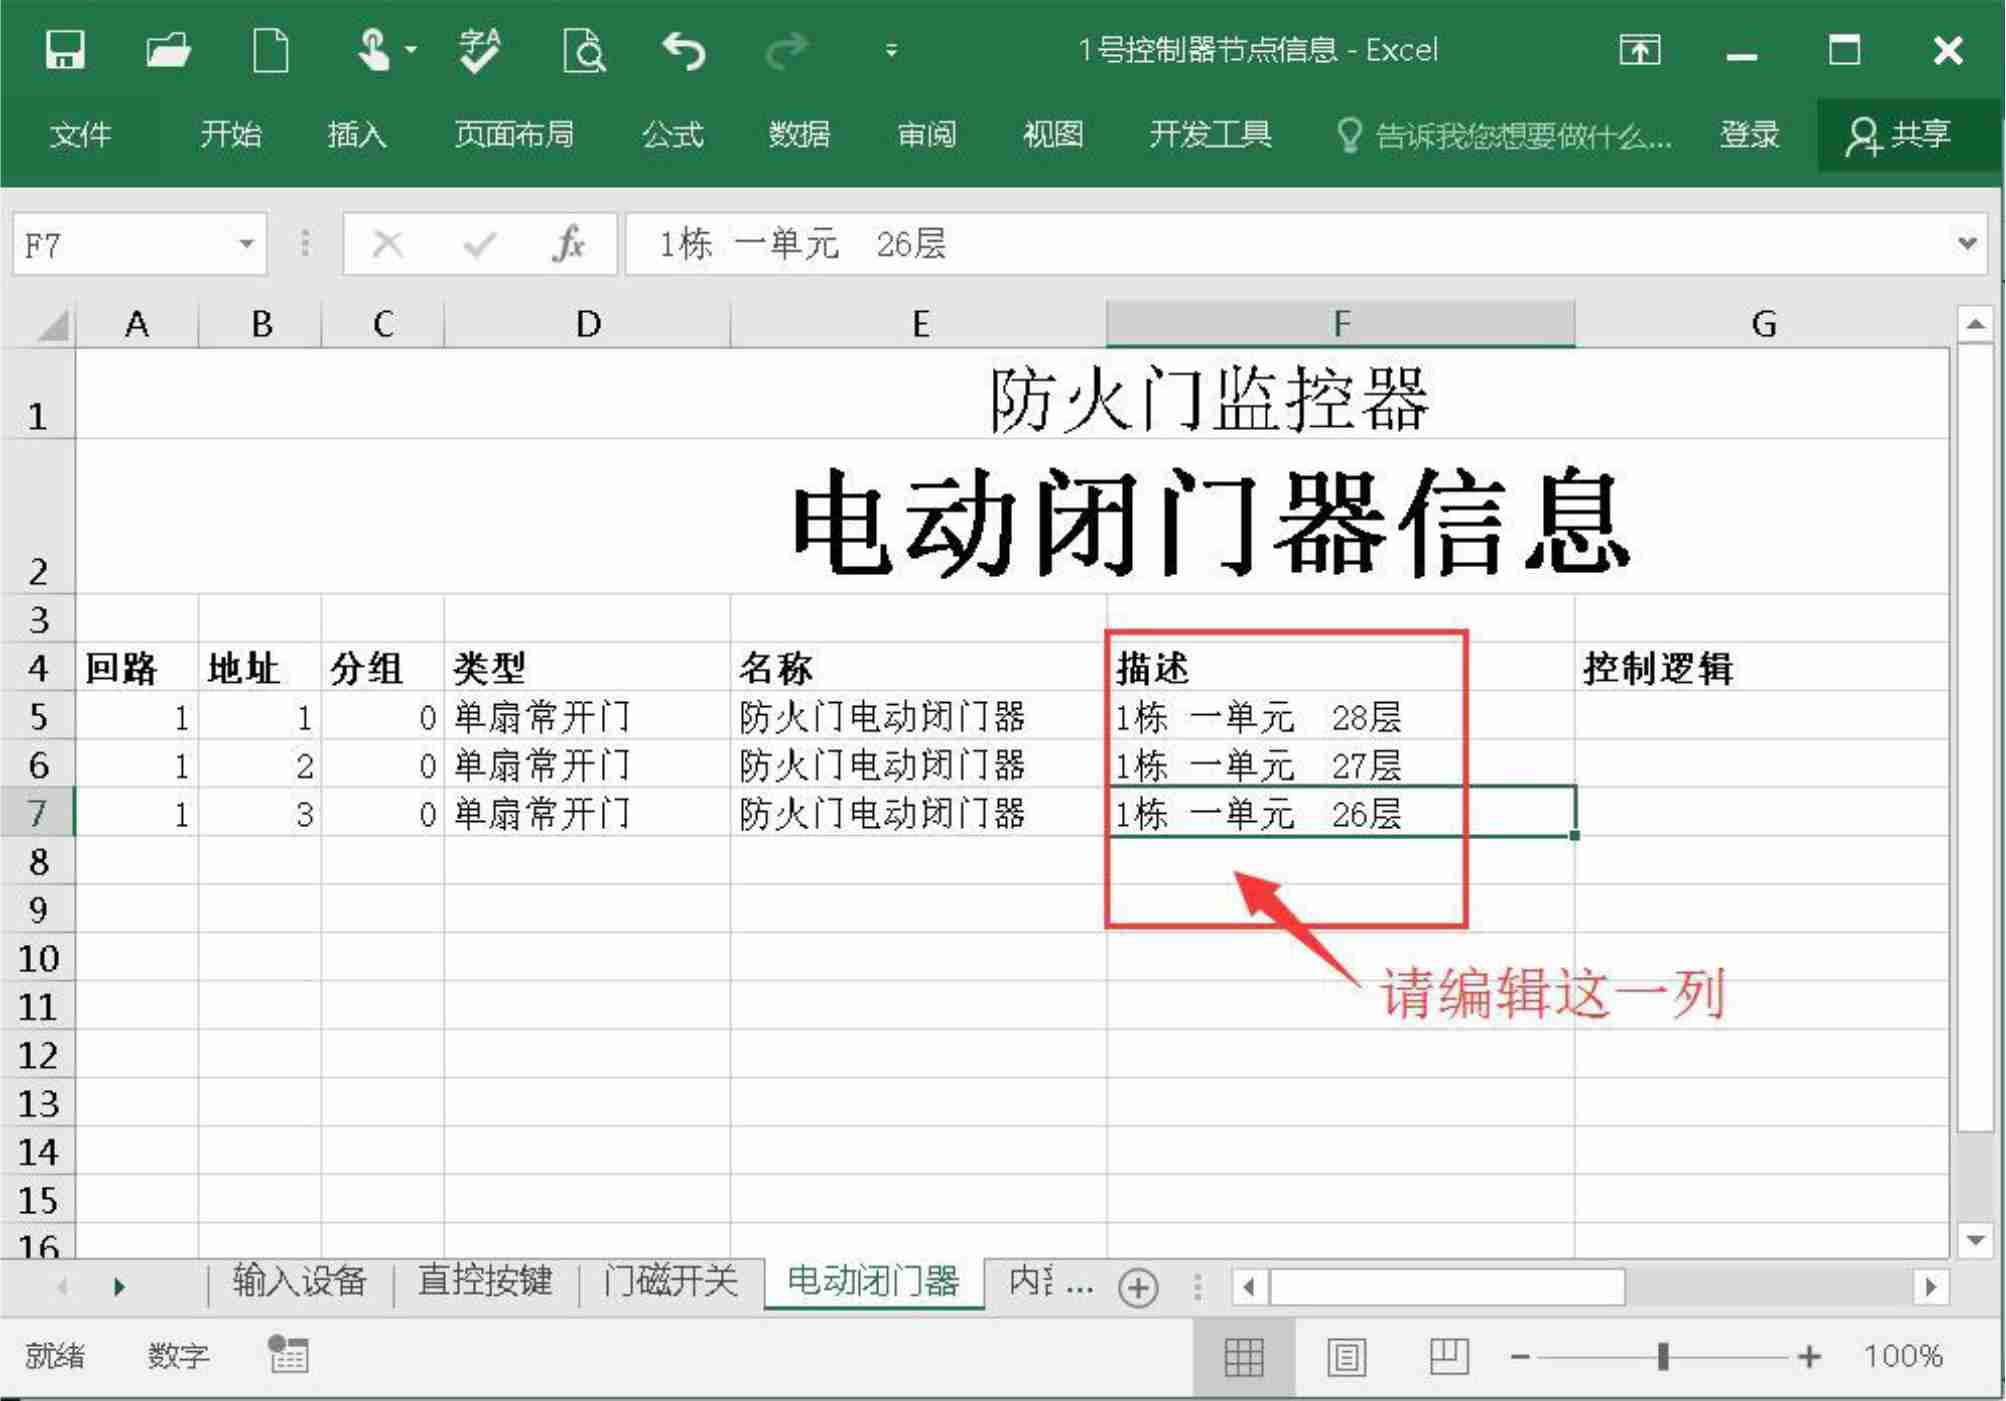Click the Open folder icon
This screenshot has width=2006, height=1401.
pos(167,50)
